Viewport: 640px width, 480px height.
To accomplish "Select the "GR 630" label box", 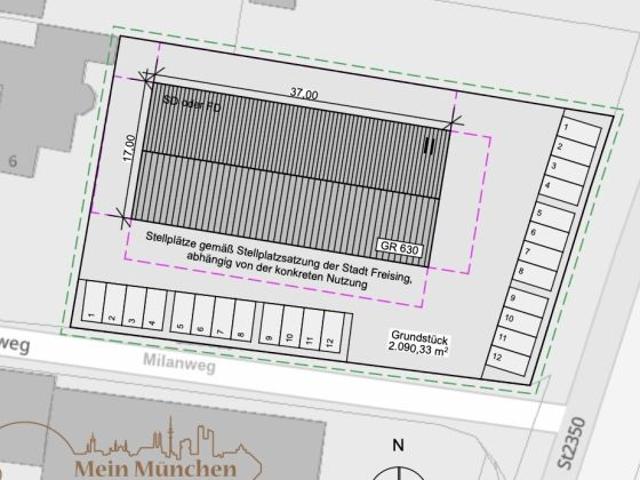I will pos(400,247).
